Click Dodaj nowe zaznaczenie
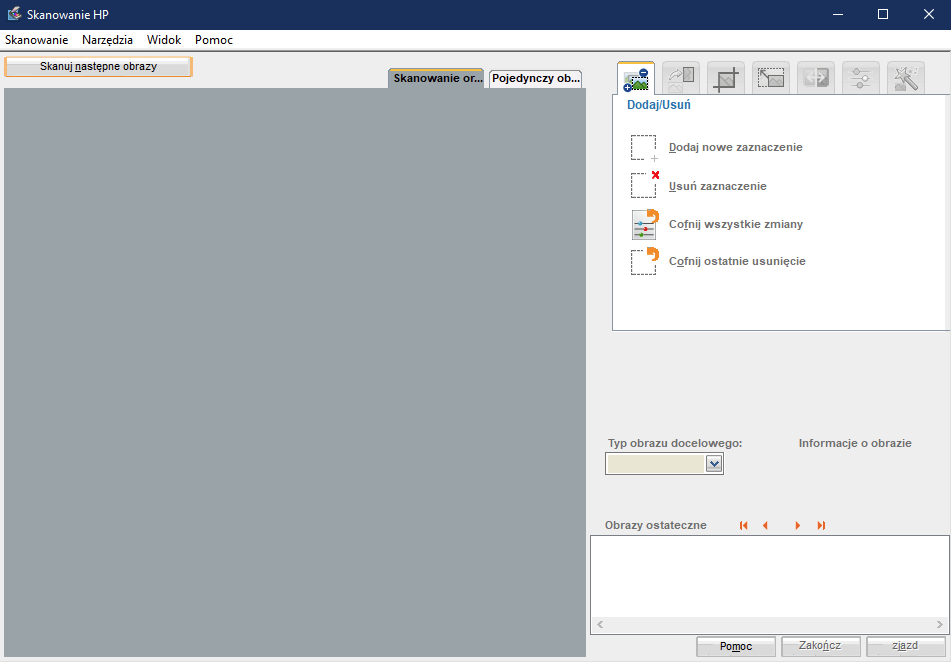This screenshot has width=951, height=663. [x=735, y=147]
